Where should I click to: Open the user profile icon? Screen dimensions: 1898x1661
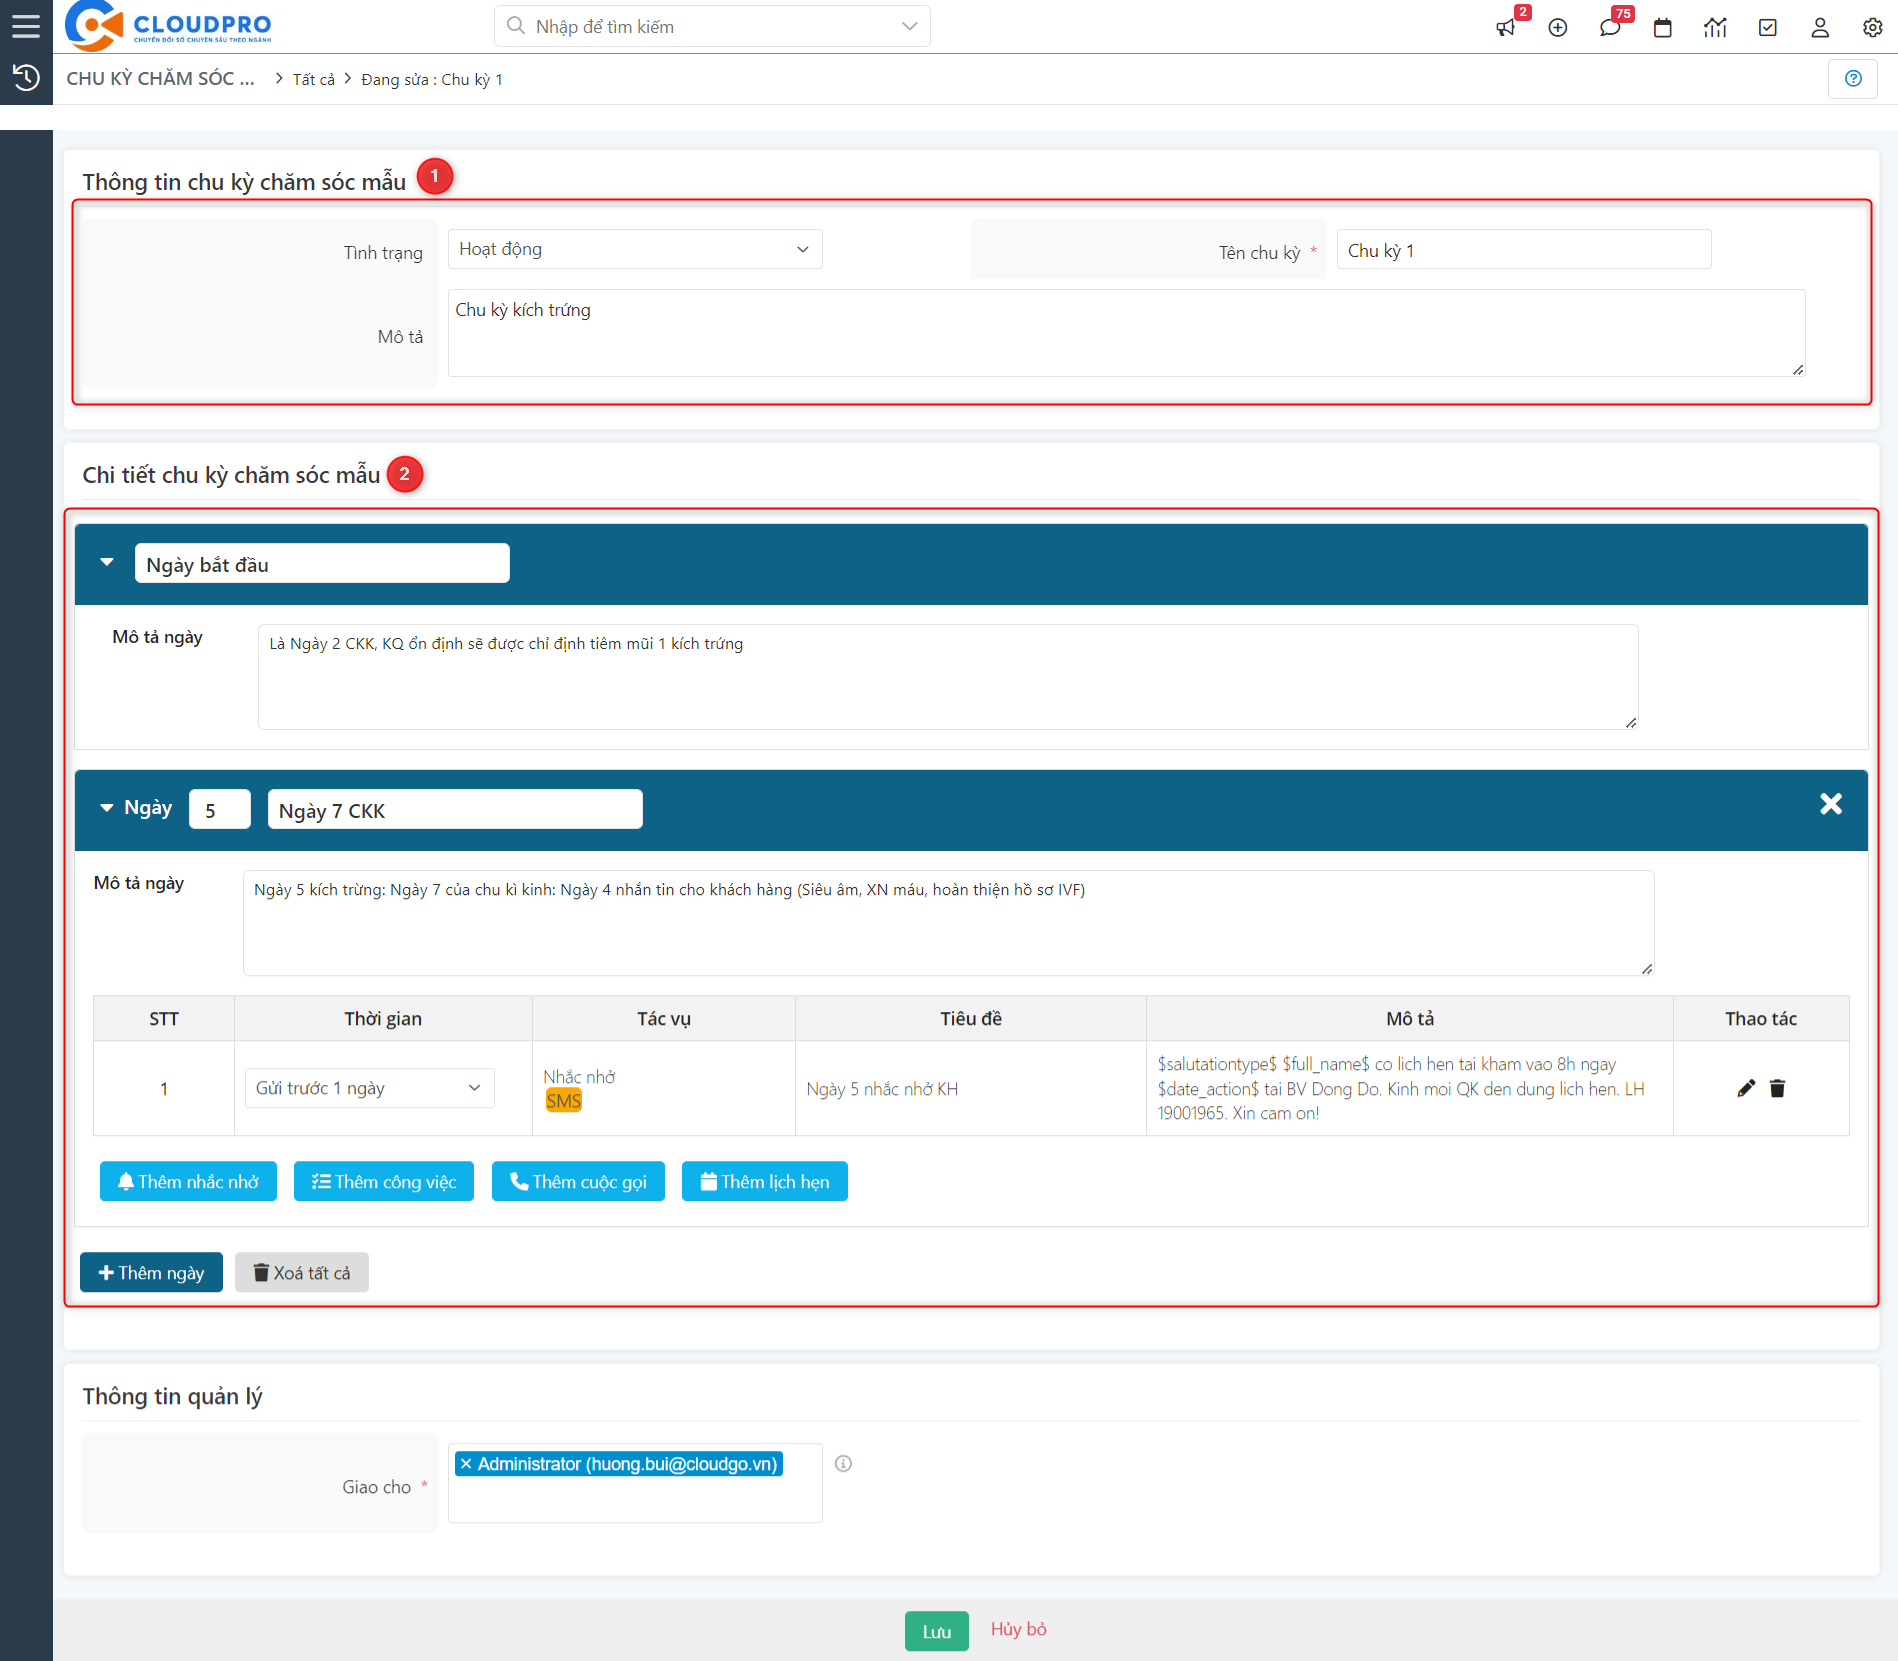point(1820,27)
